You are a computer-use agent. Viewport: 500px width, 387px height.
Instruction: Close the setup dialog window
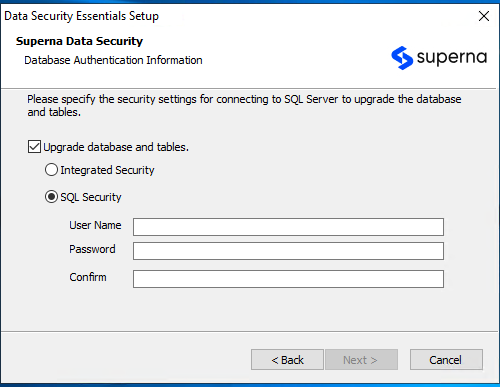click(x=484, y=16)
